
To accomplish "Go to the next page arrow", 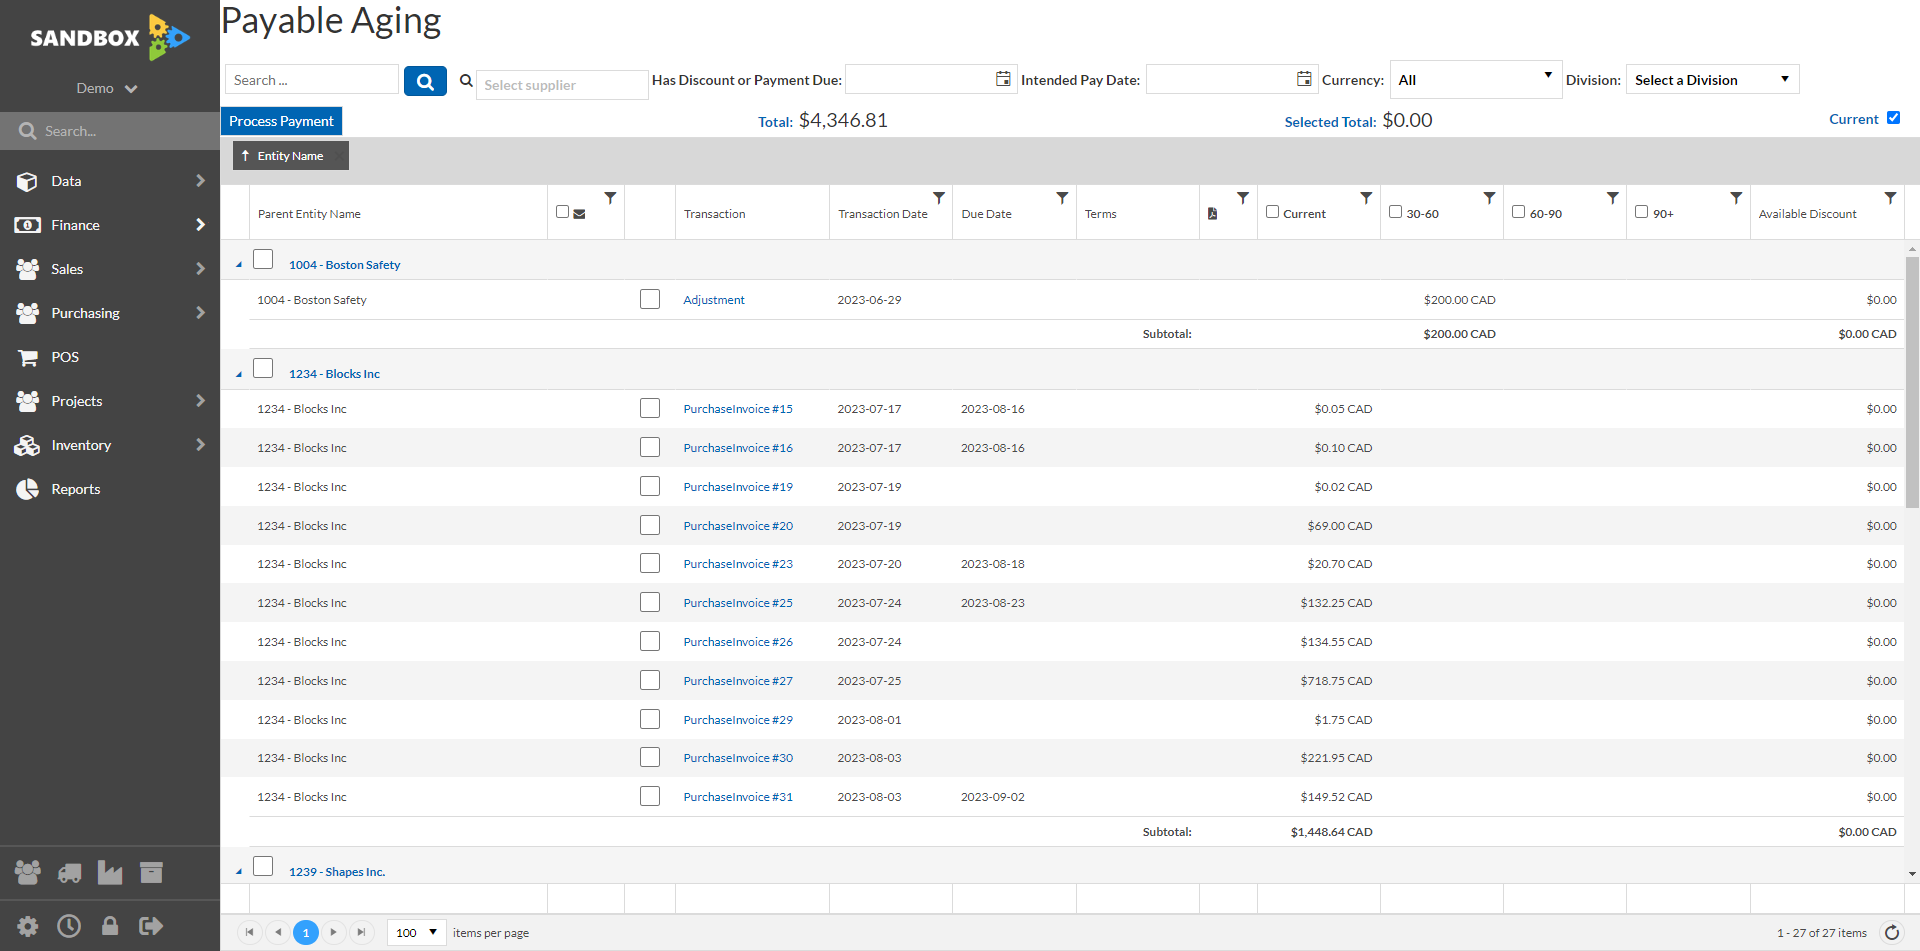I will coord(334,933).
